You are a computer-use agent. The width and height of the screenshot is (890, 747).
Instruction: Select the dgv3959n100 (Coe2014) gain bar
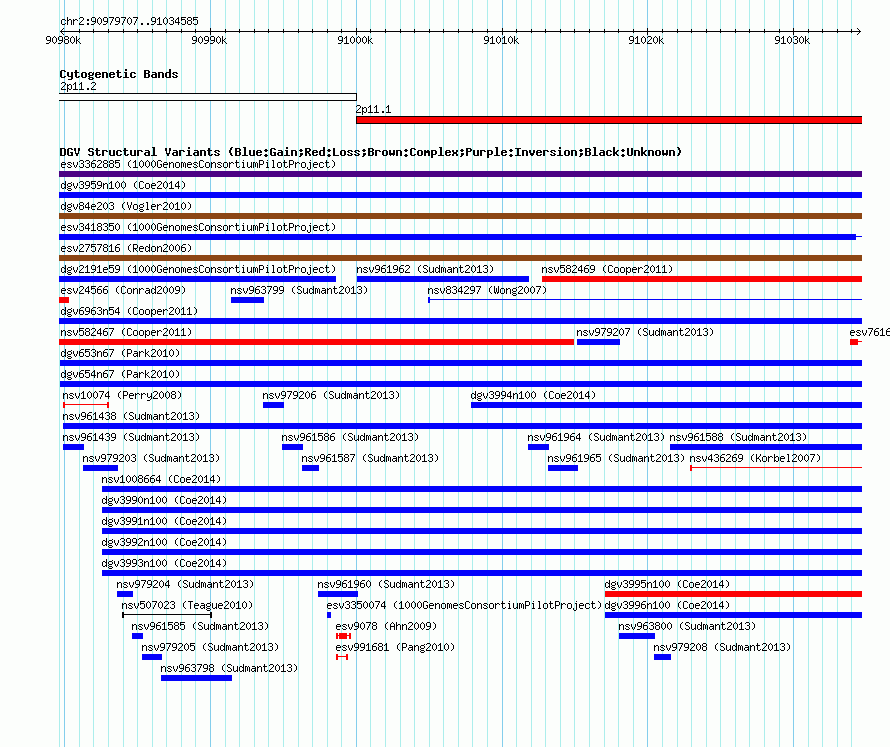(x=460, y=195)
